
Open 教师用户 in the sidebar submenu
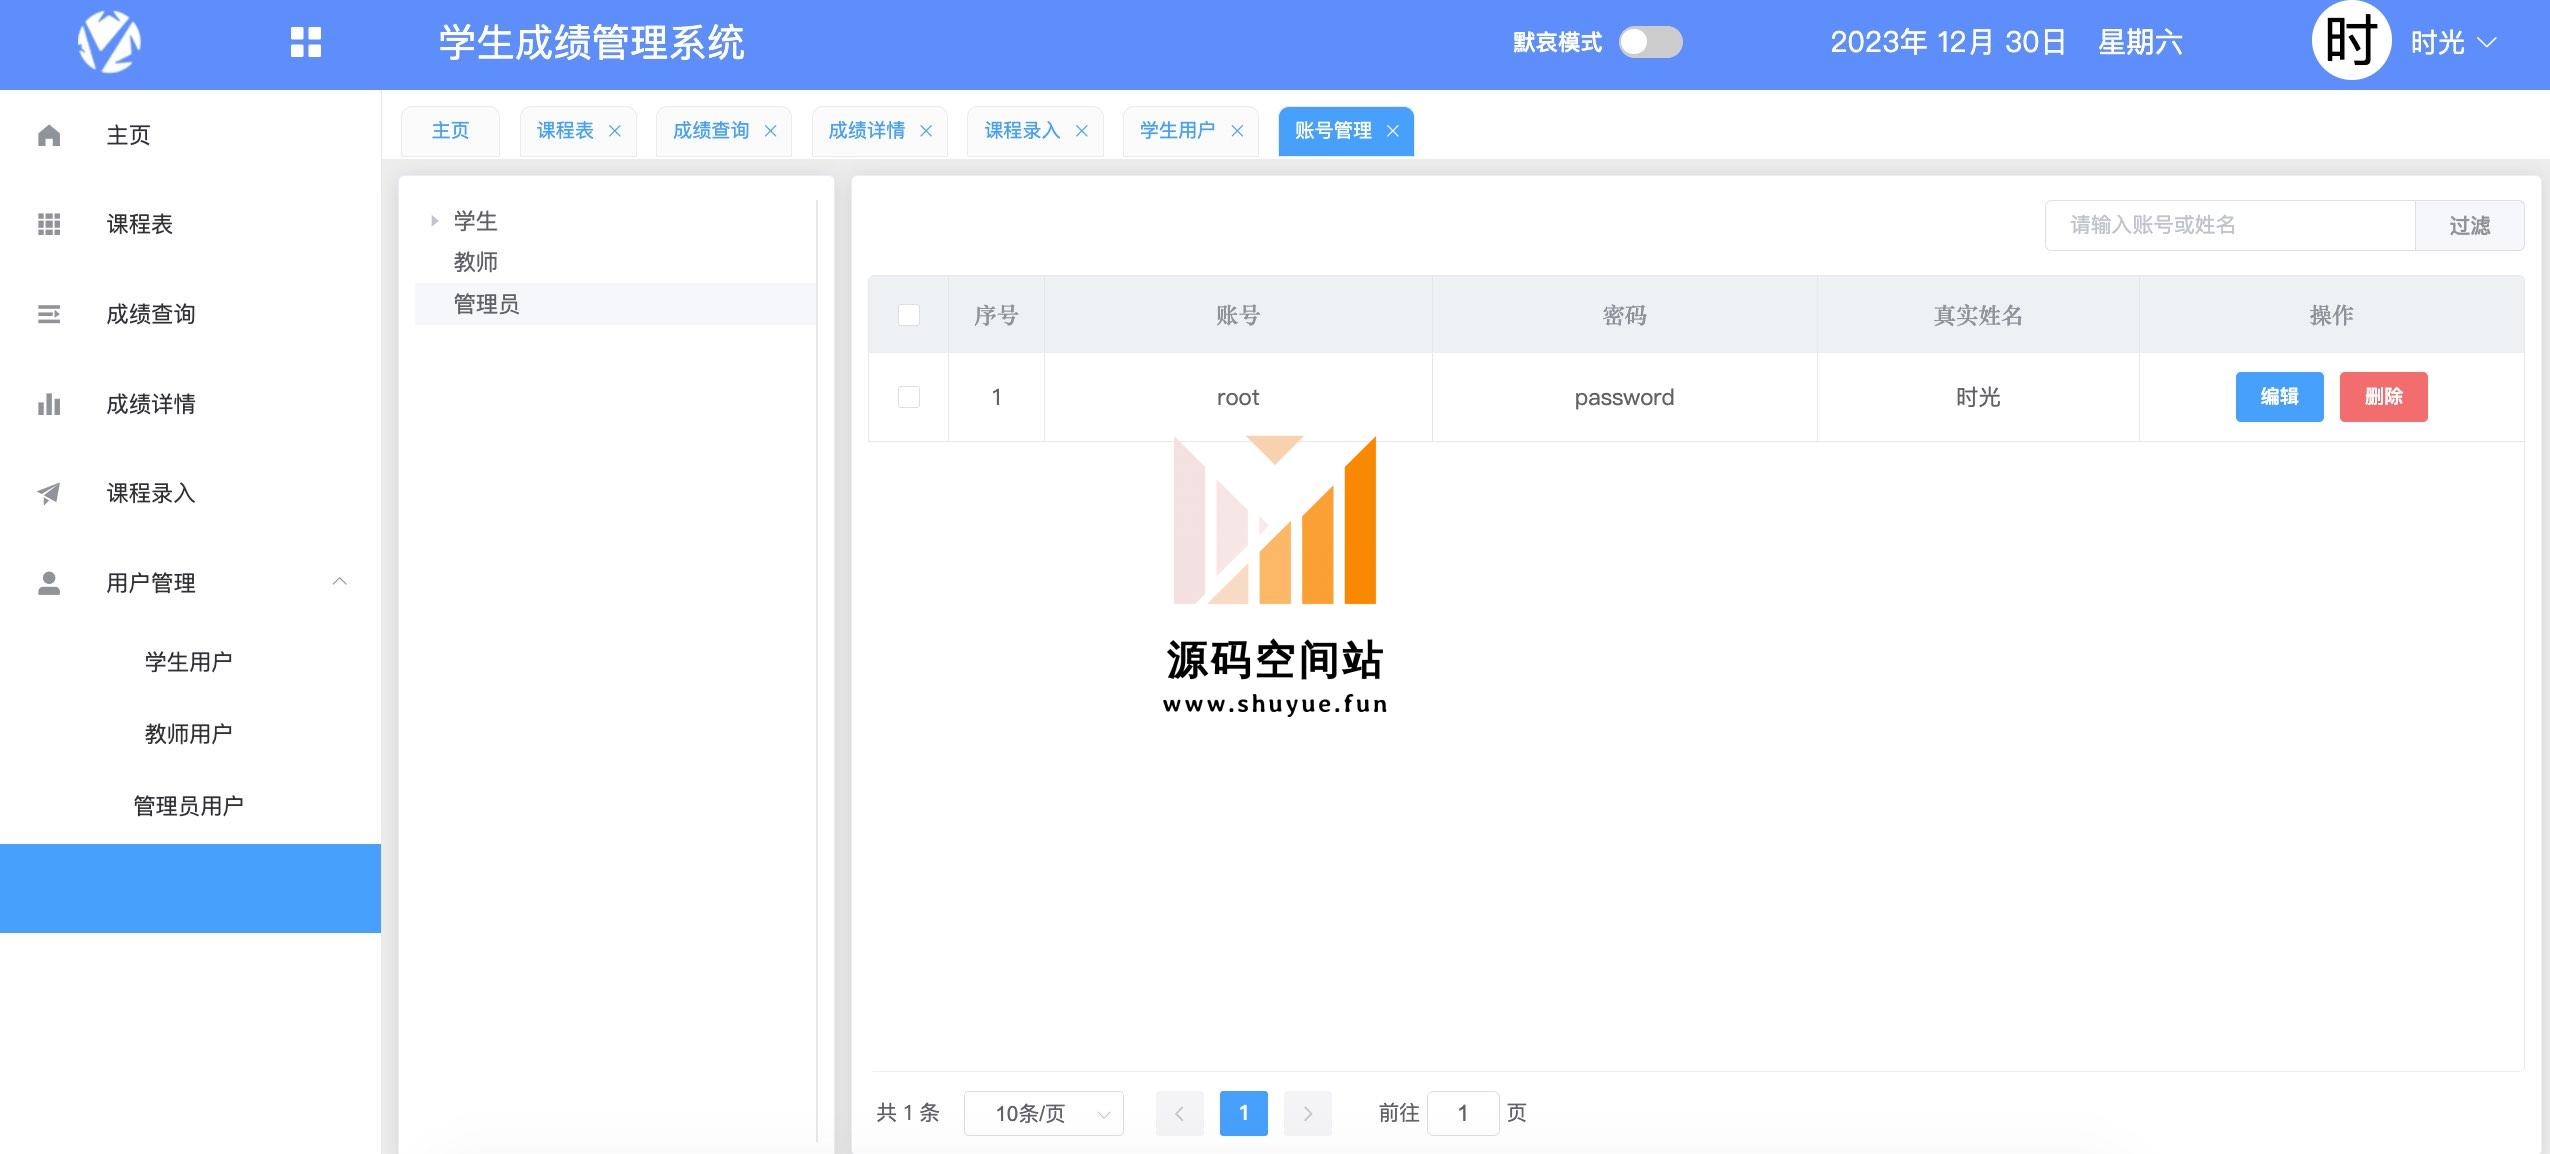click(188, 734)
